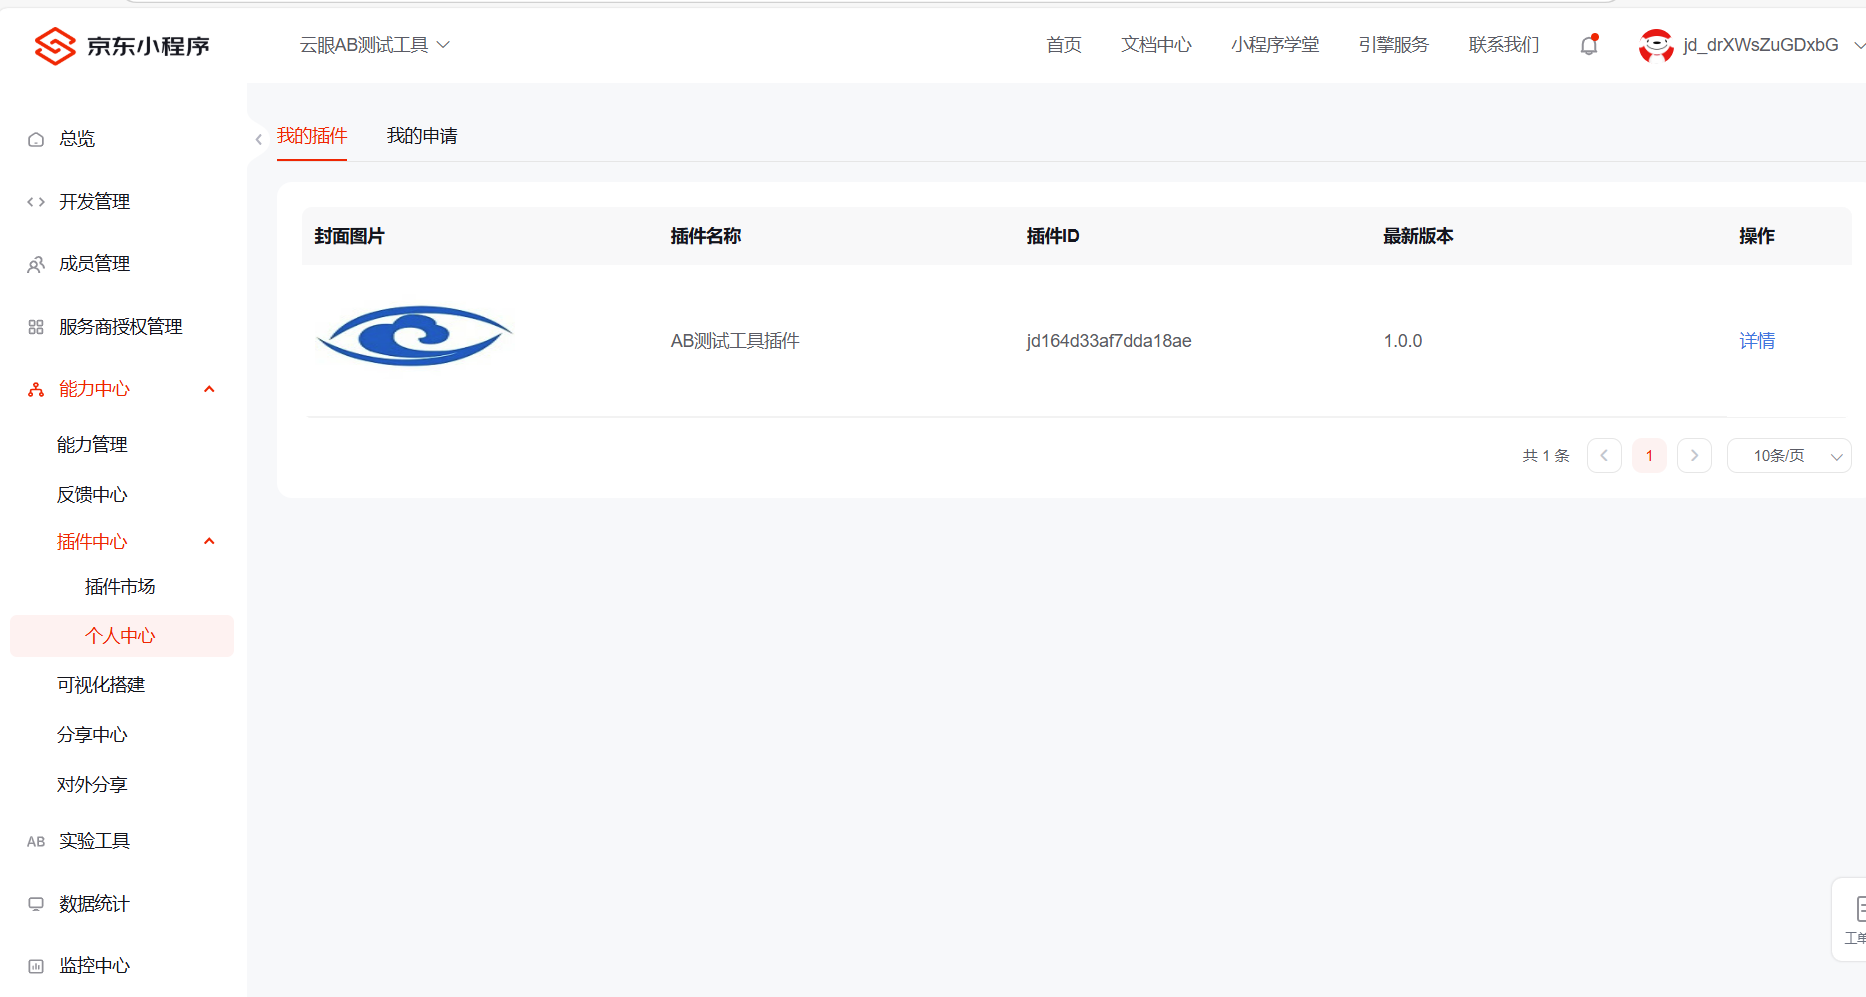The height and width of the screenshot is (997, 1866).
Task: Click the AB icon beside 实验工具
Action: click(36, 841)
